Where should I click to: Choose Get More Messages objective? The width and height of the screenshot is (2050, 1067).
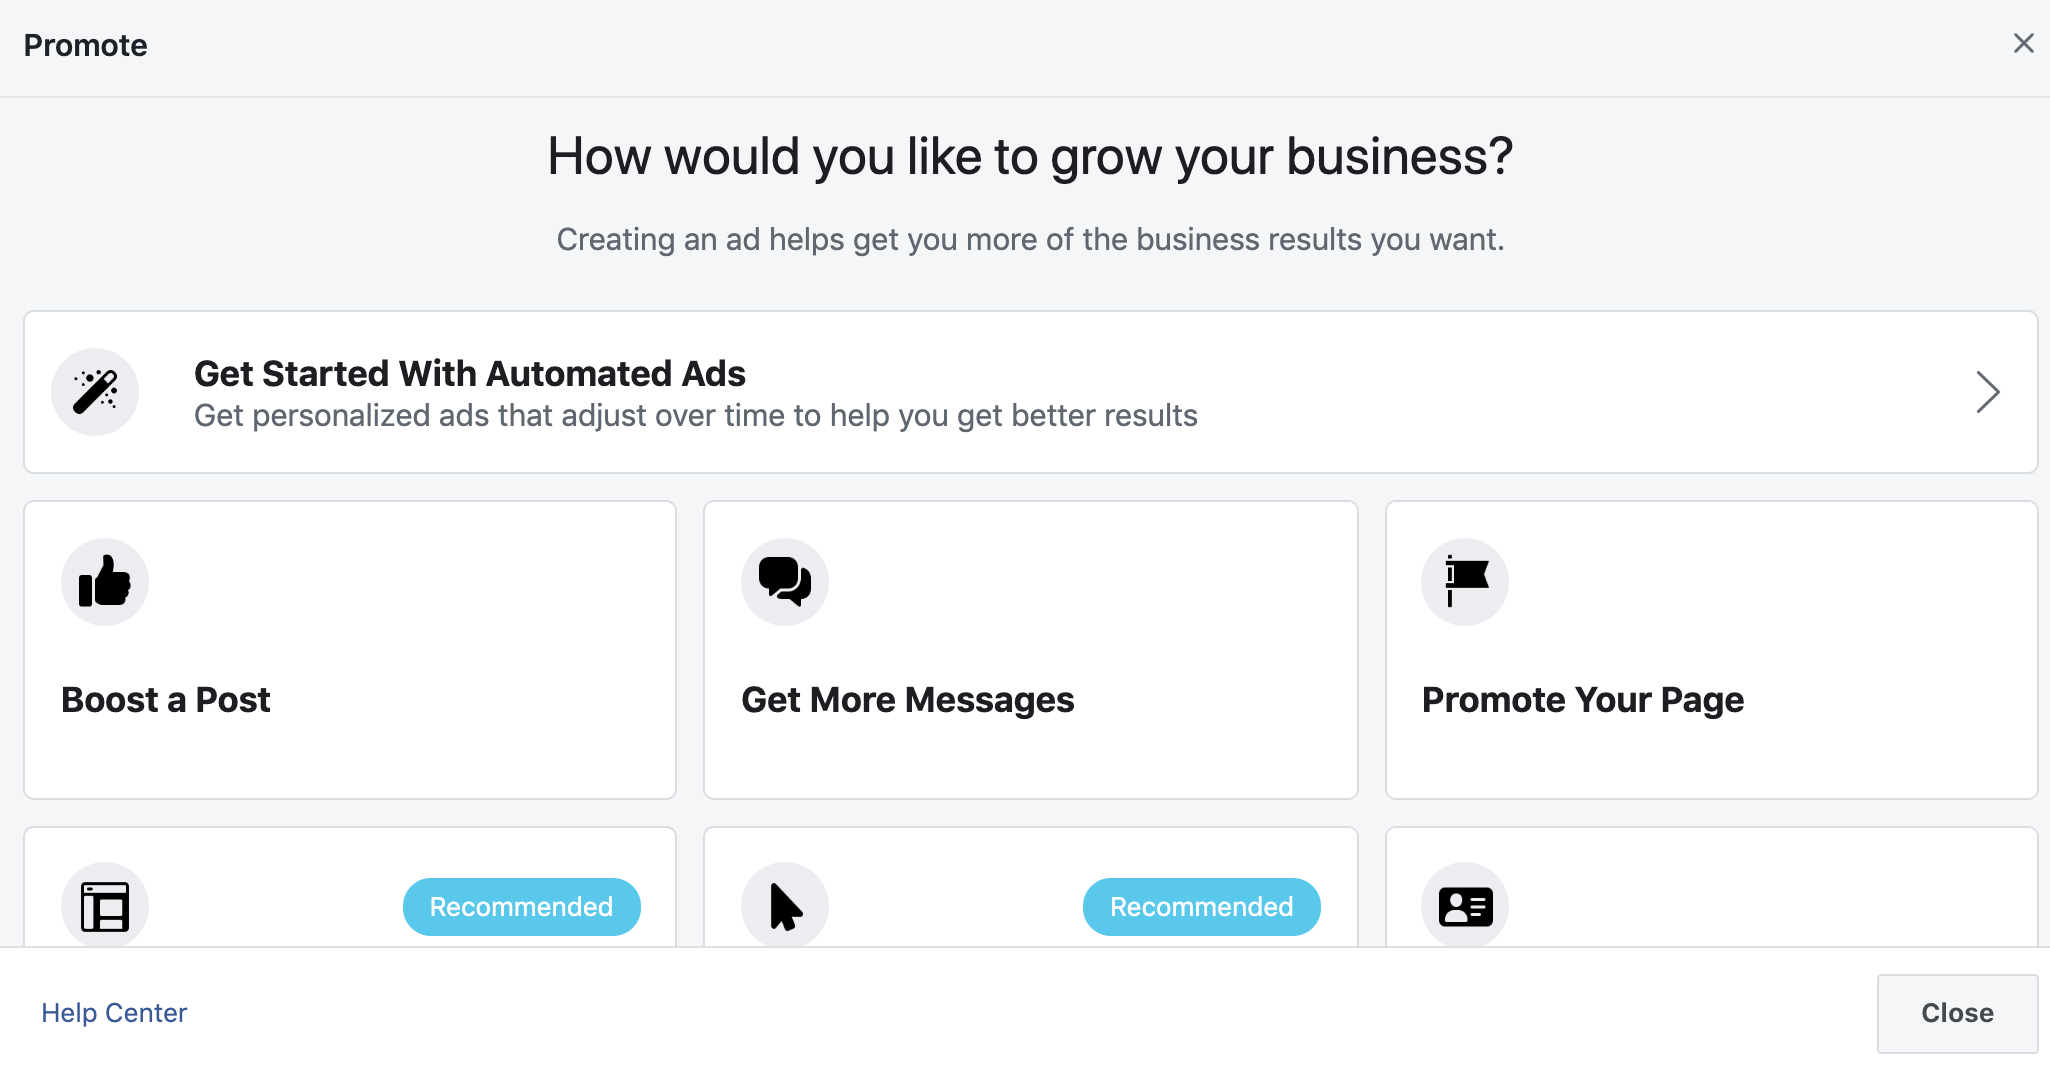[x=1031, y=650]
